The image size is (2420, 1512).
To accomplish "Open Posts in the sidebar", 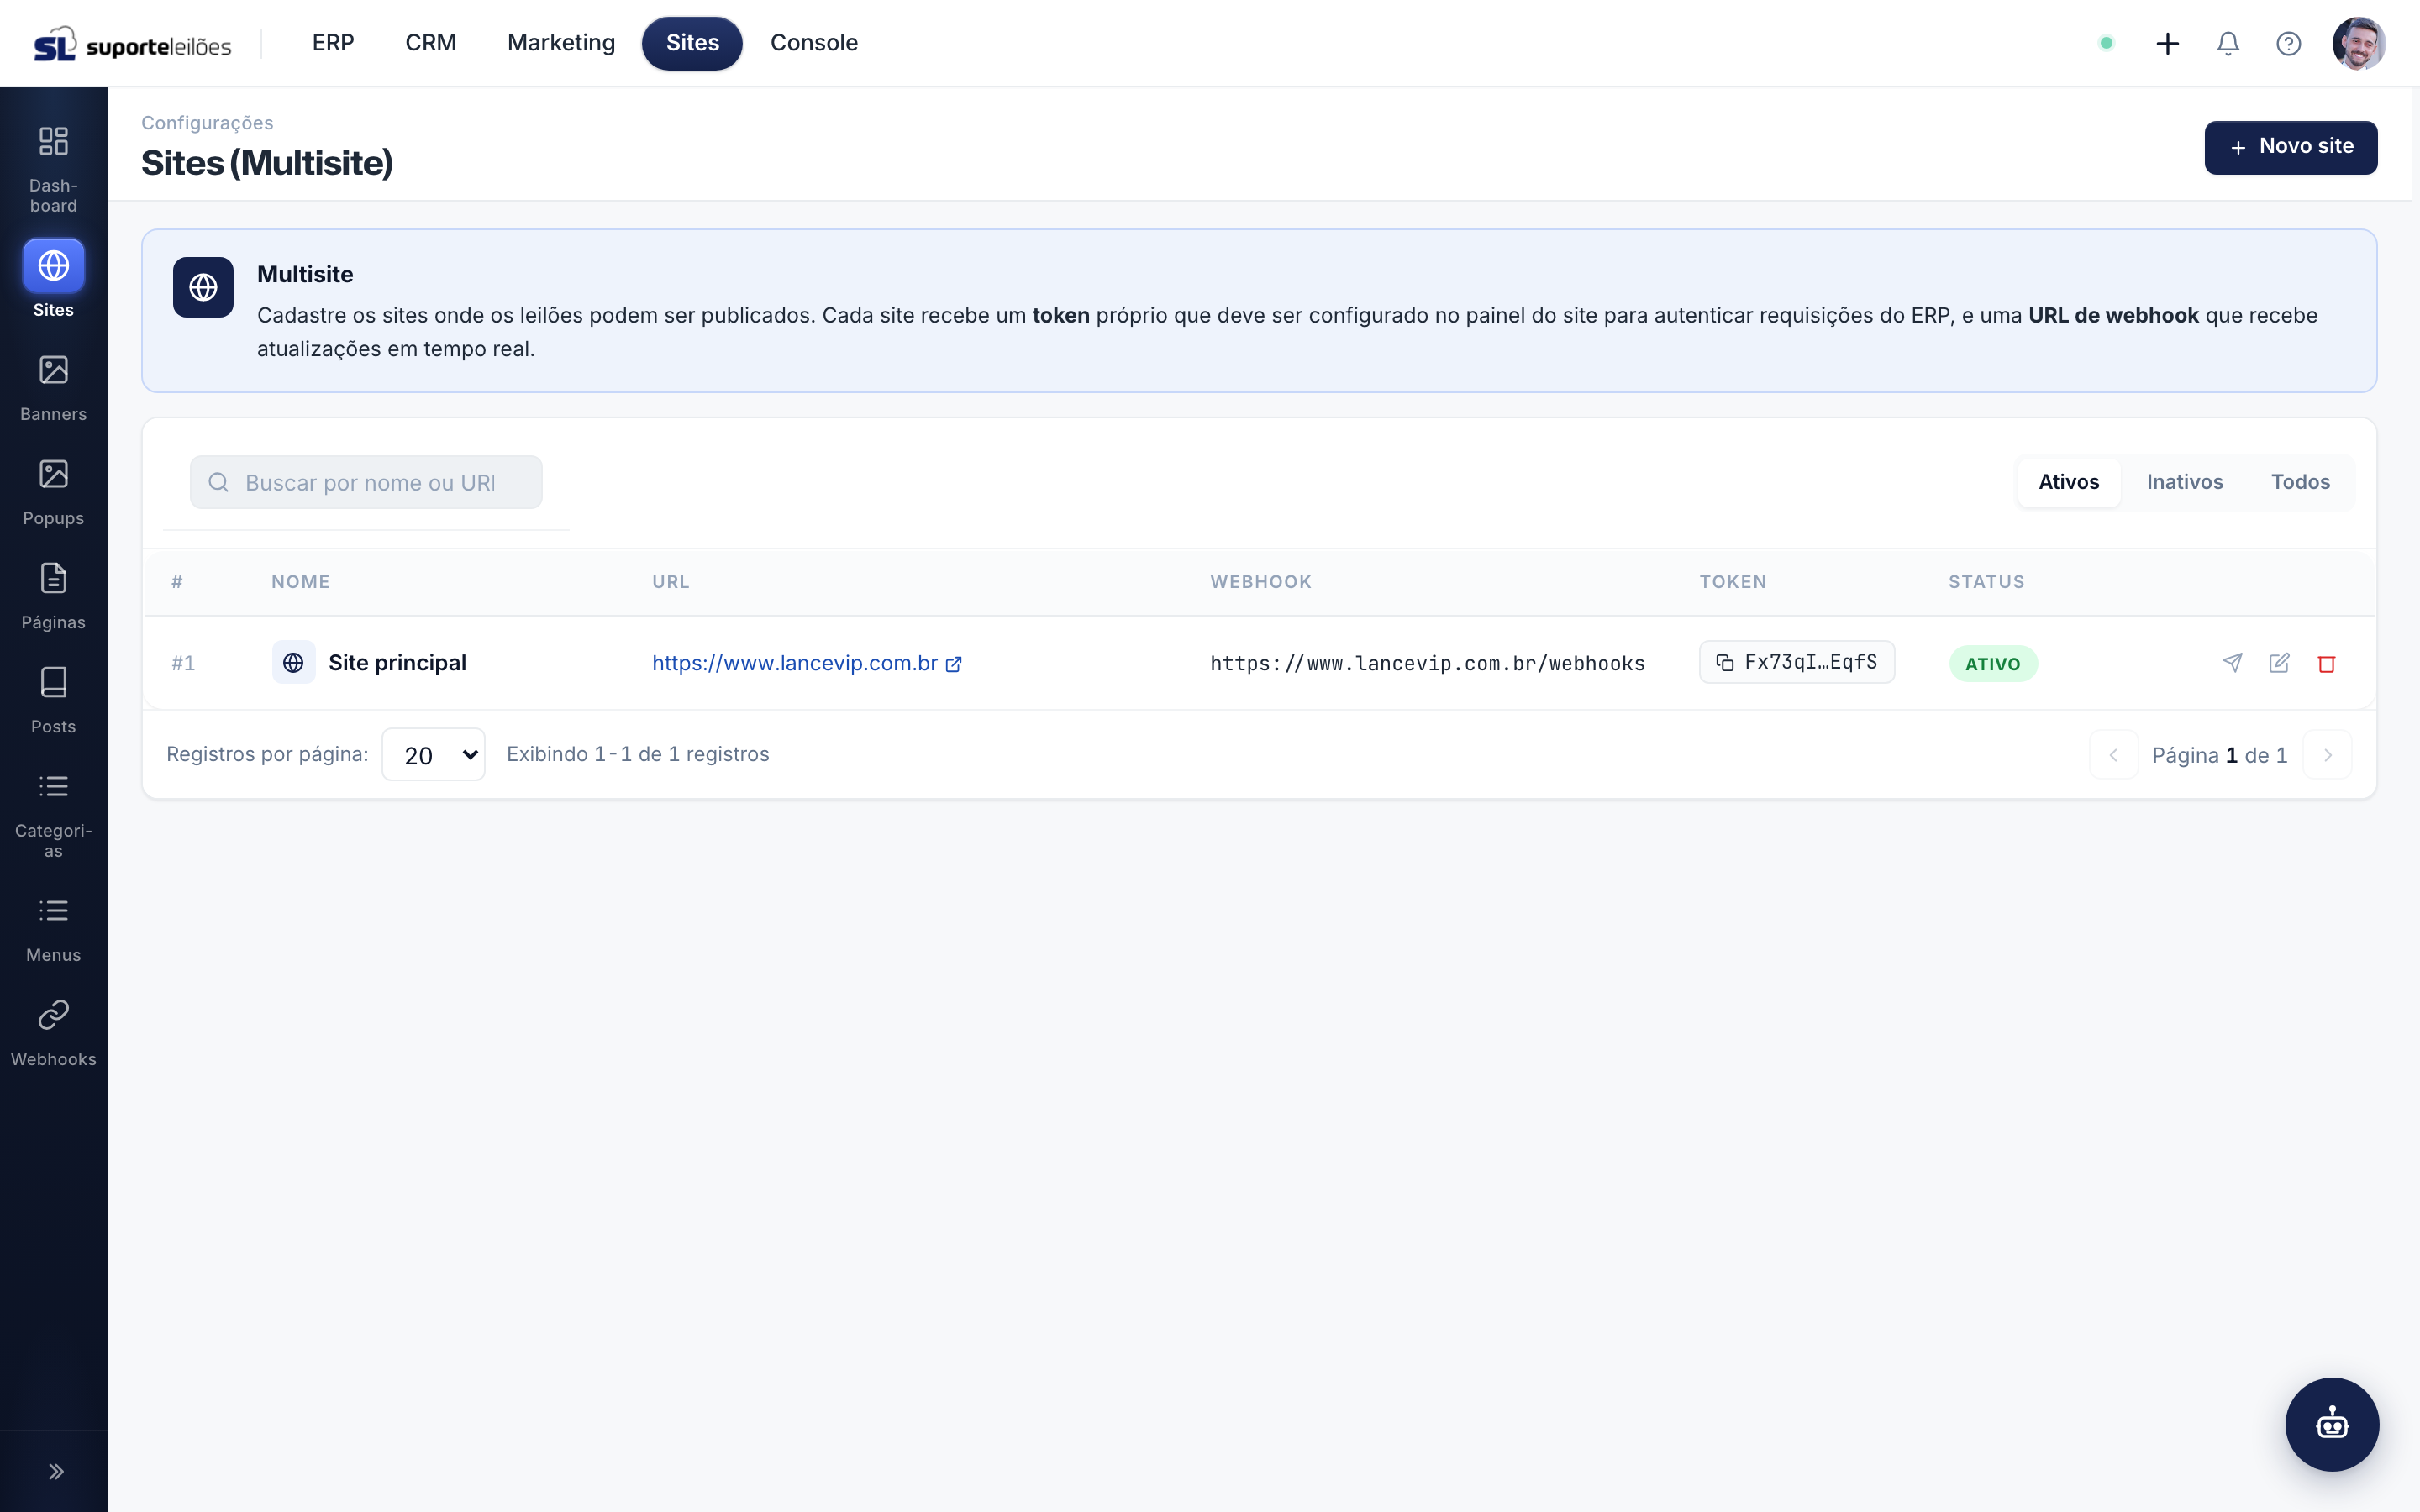I will point(53,700).
